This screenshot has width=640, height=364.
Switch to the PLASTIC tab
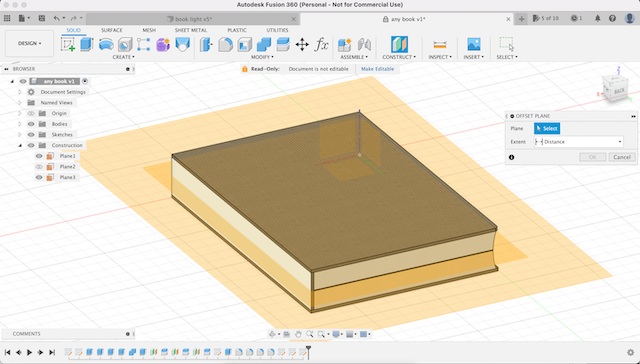point(237,30)
